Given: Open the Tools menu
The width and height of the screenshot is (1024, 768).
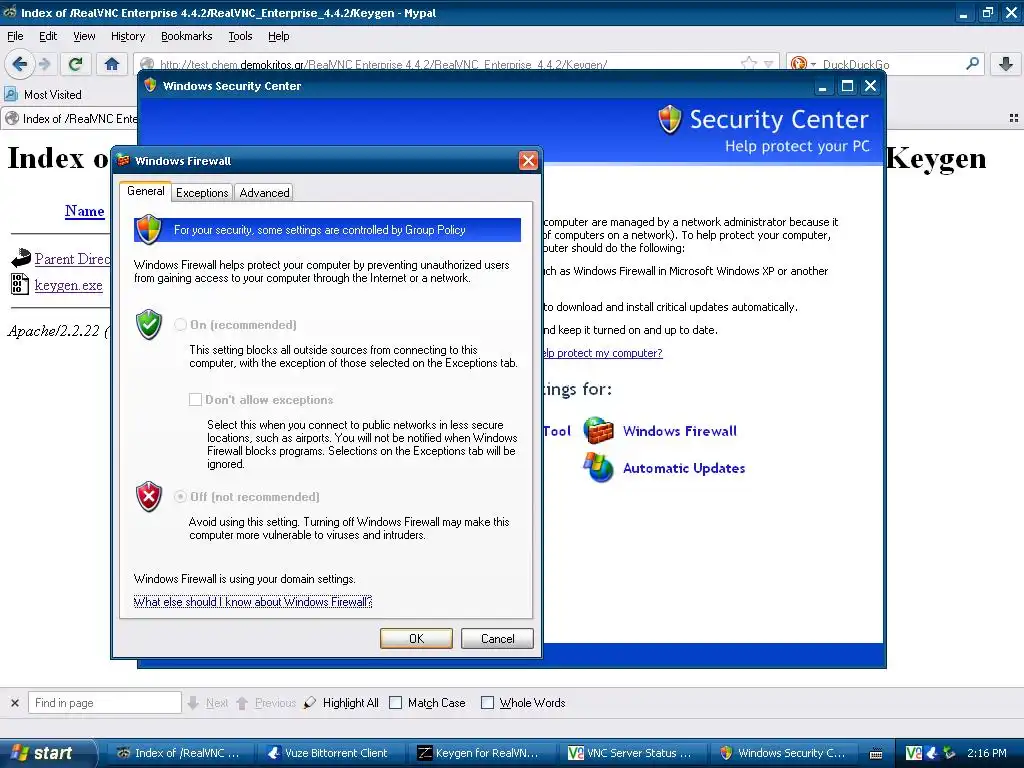Looking at the screenshot, I should 240,36.
